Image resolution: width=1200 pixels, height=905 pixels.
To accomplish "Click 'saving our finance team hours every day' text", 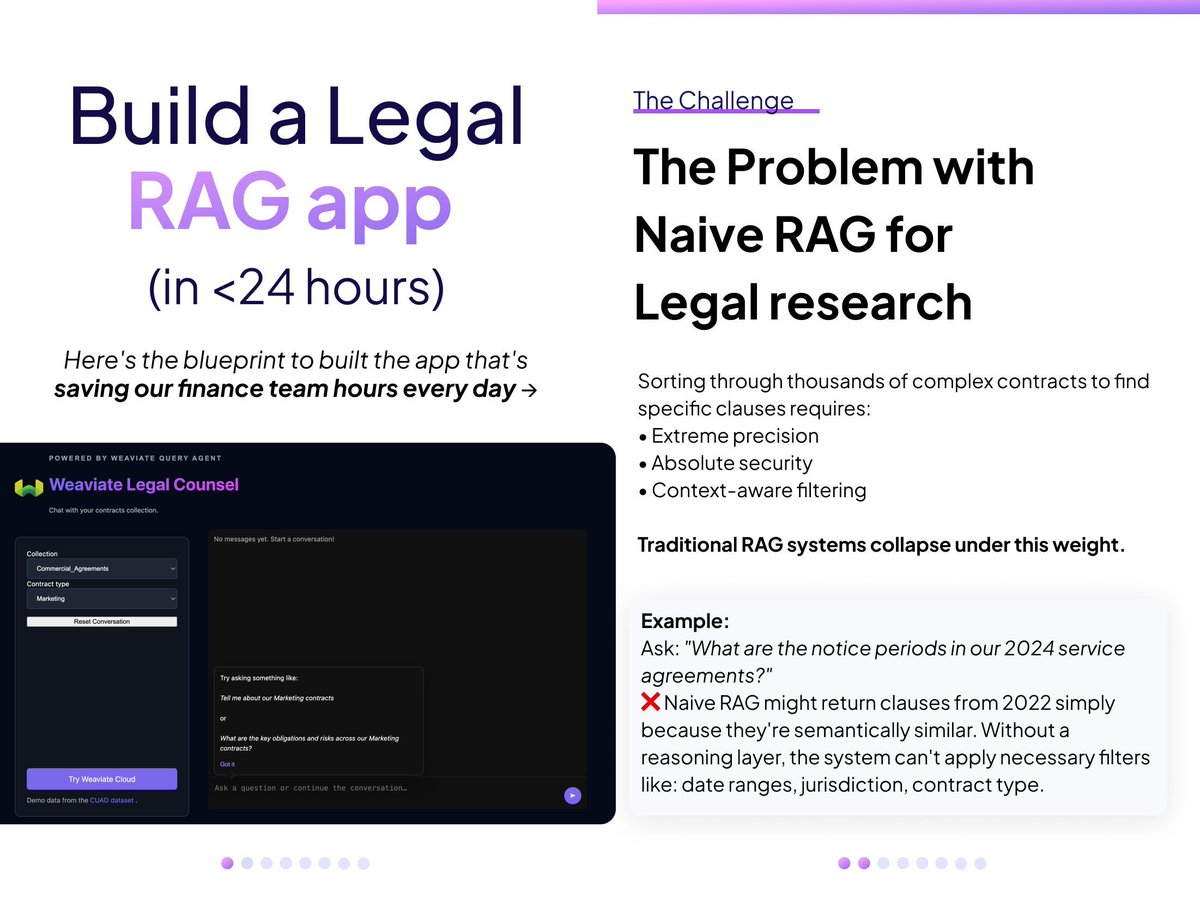I will click(285, 389).
